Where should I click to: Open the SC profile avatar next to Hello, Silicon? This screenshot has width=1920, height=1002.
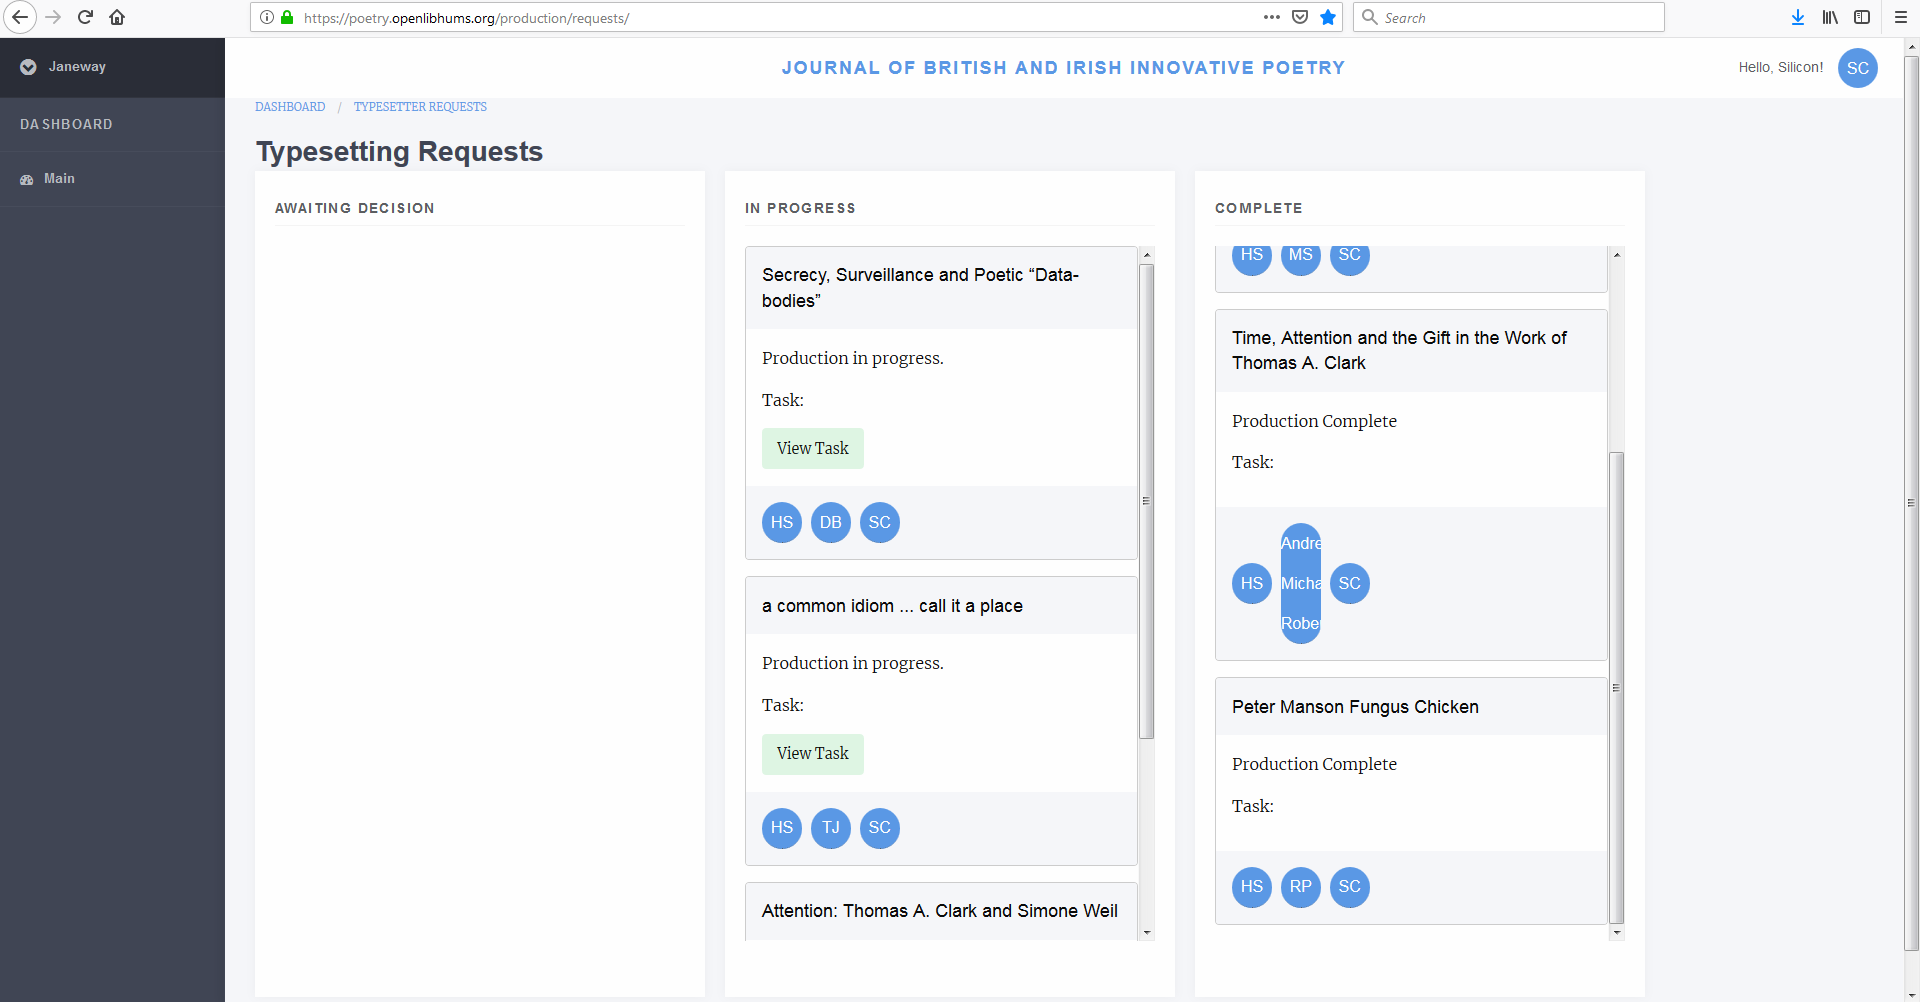(1857, 68)
